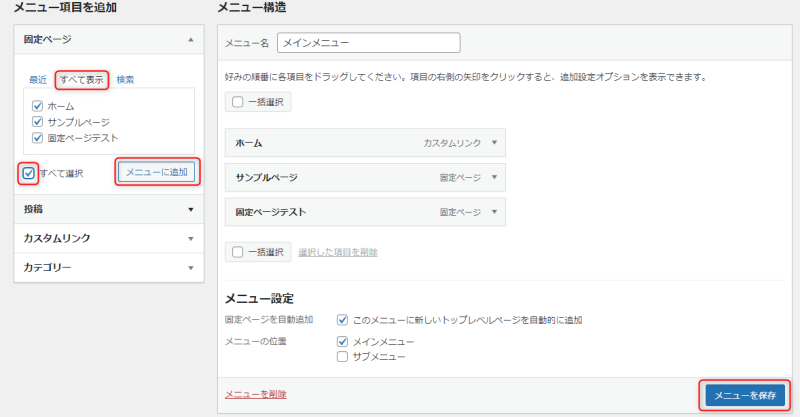The image size is (800, 417).
Task: Expand the 投稿 section
Action: click(x=190, y=209)
